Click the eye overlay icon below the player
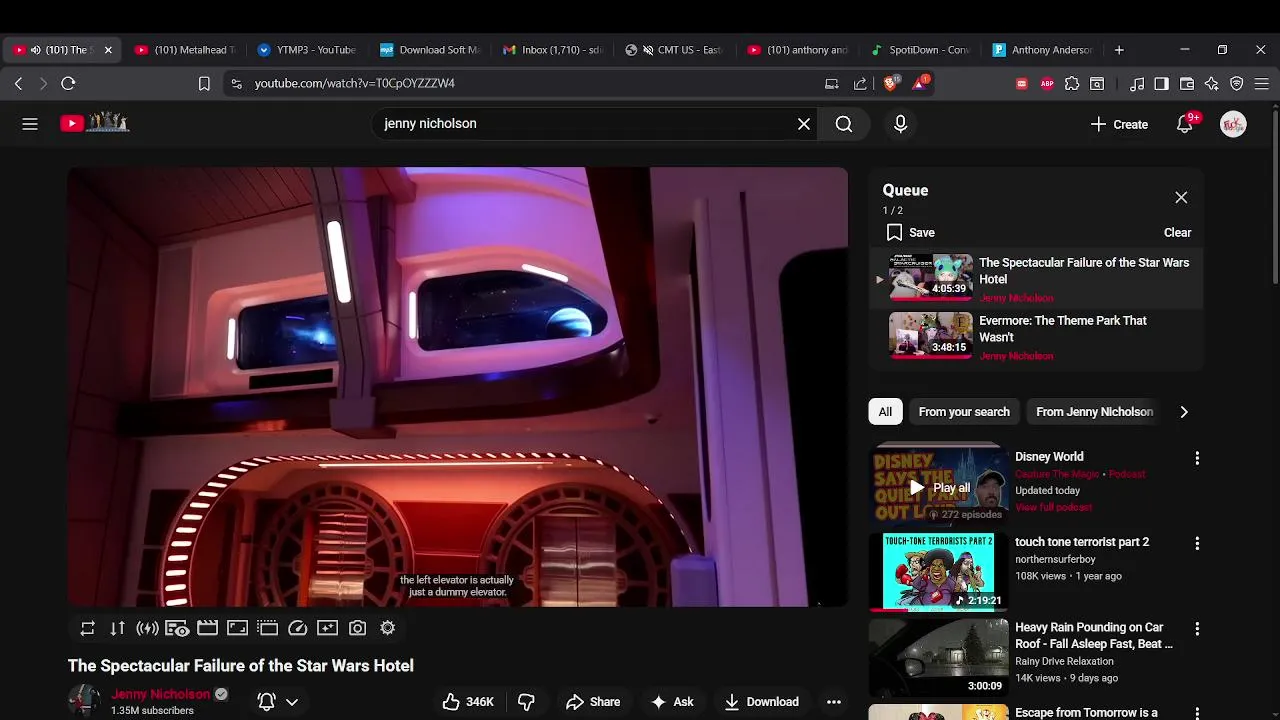Image resolution: width=1280 pixels, height=720 pixels. click(x=177, y=628)
